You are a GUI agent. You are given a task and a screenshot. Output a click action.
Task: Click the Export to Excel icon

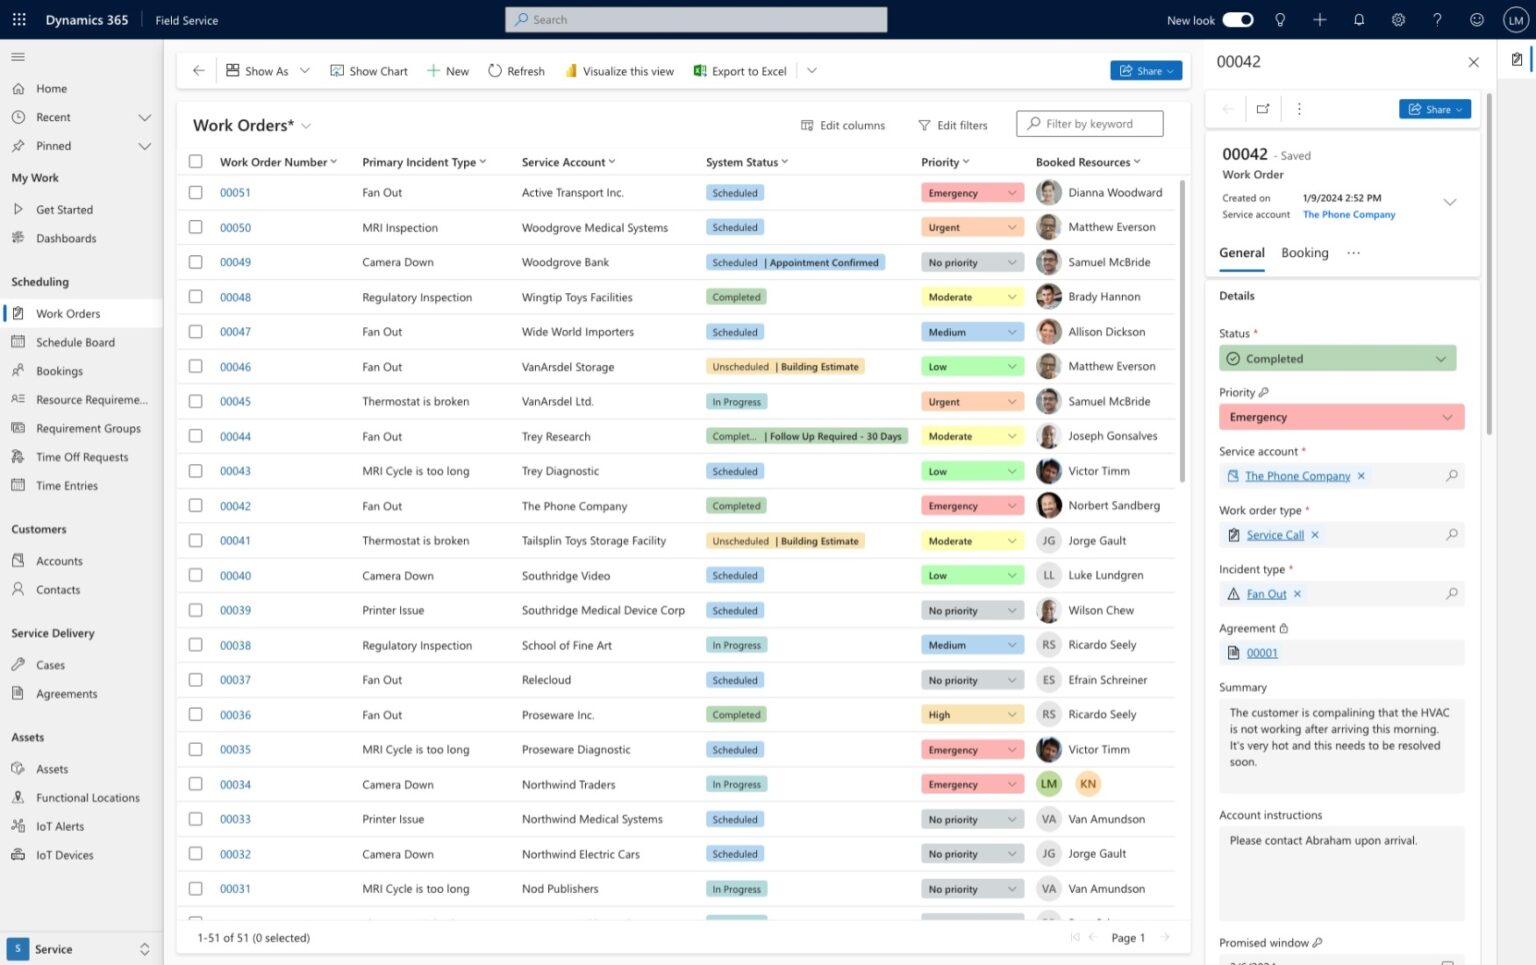coord(699,70)
